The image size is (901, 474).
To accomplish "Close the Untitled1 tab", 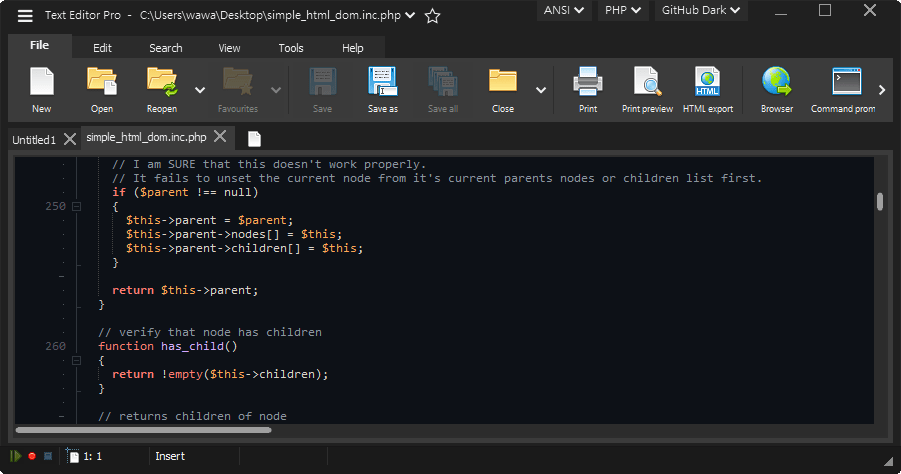I will coord(70,139).
